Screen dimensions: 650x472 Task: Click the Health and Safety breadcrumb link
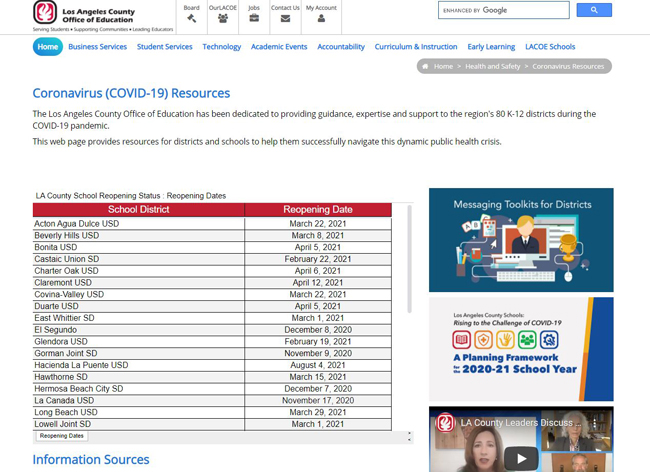click(492, 66)
